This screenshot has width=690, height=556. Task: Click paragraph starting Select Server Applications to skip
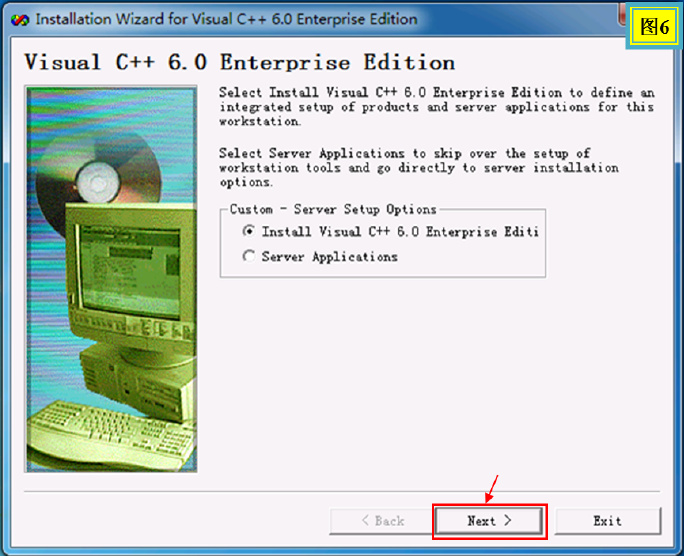pos(418,167)
